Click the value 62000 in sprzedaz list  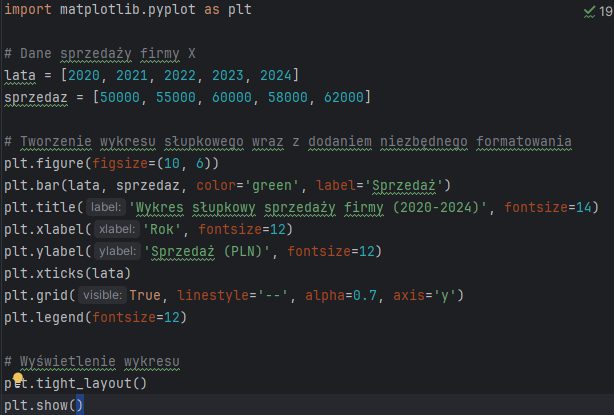click(x=343, y=98)
